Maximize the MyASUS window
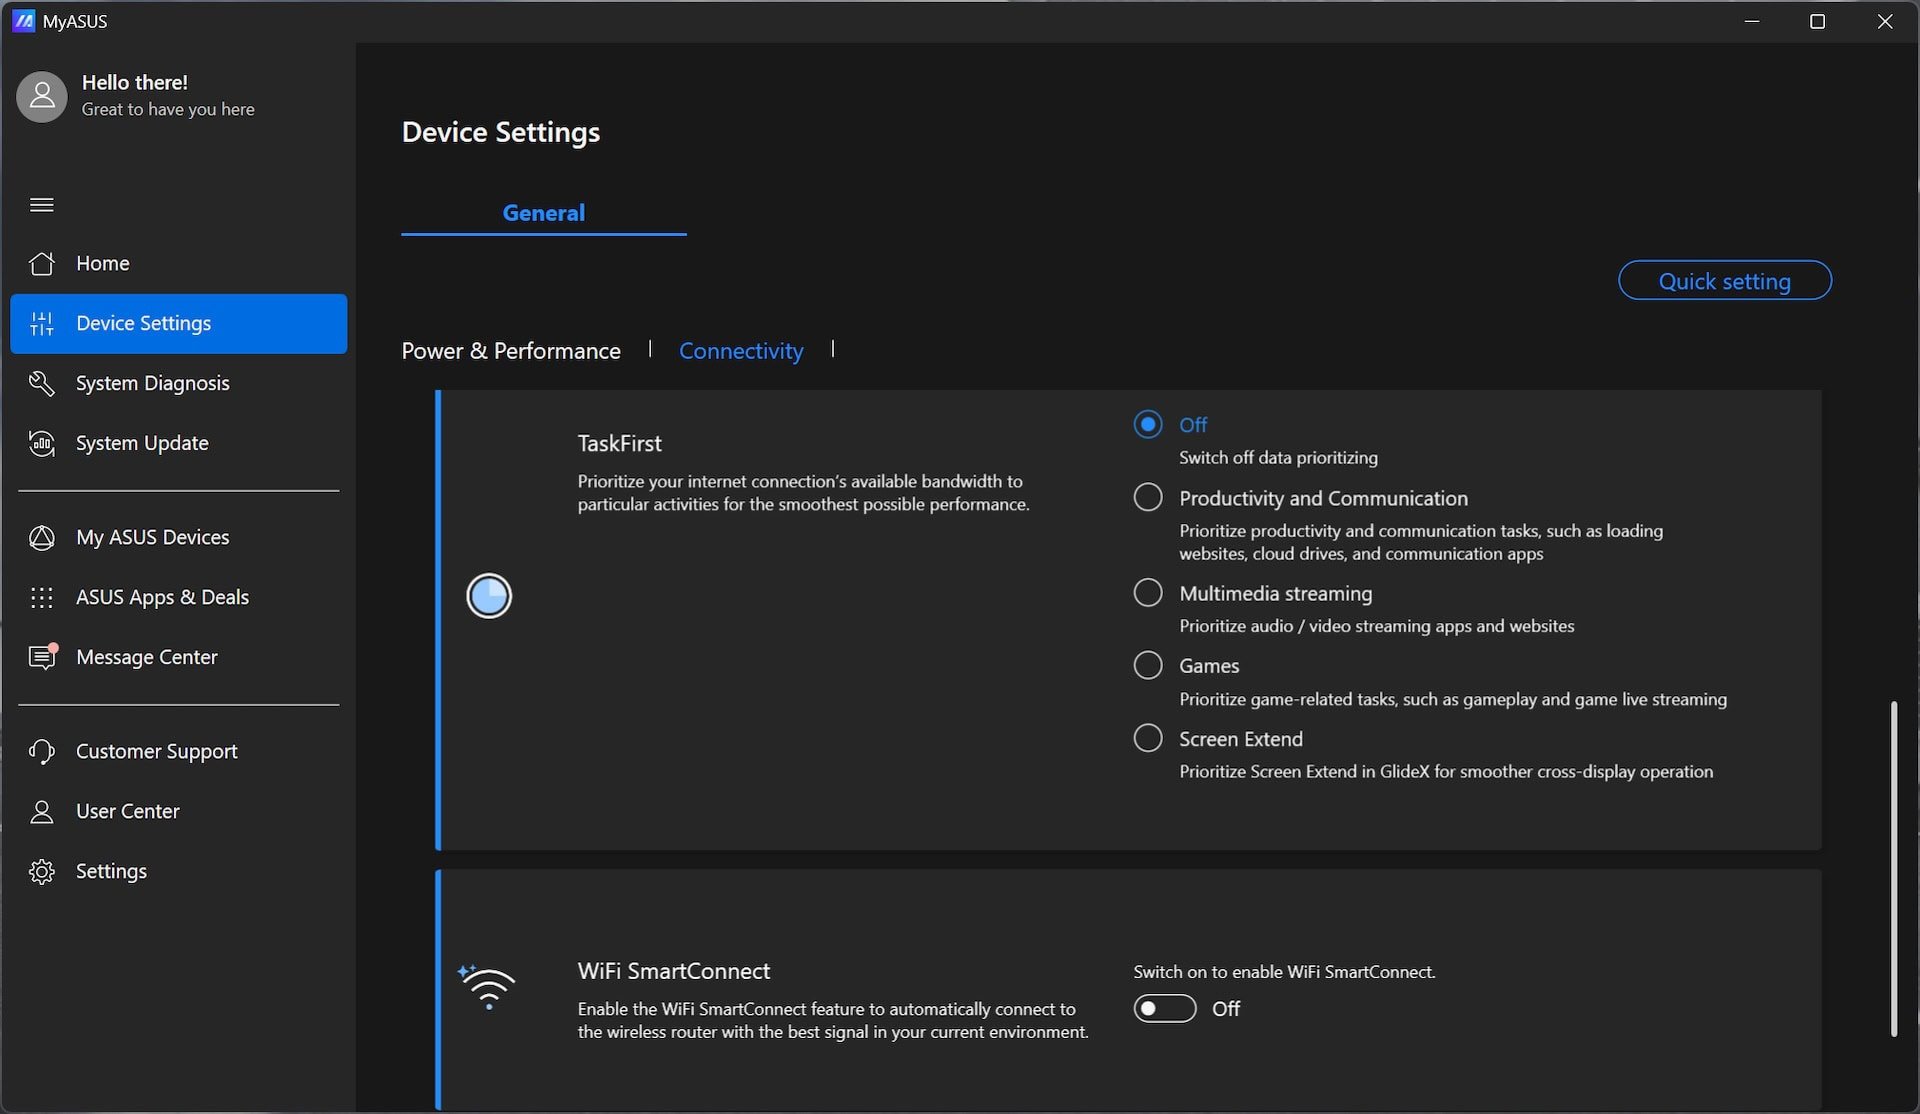 1818,21
